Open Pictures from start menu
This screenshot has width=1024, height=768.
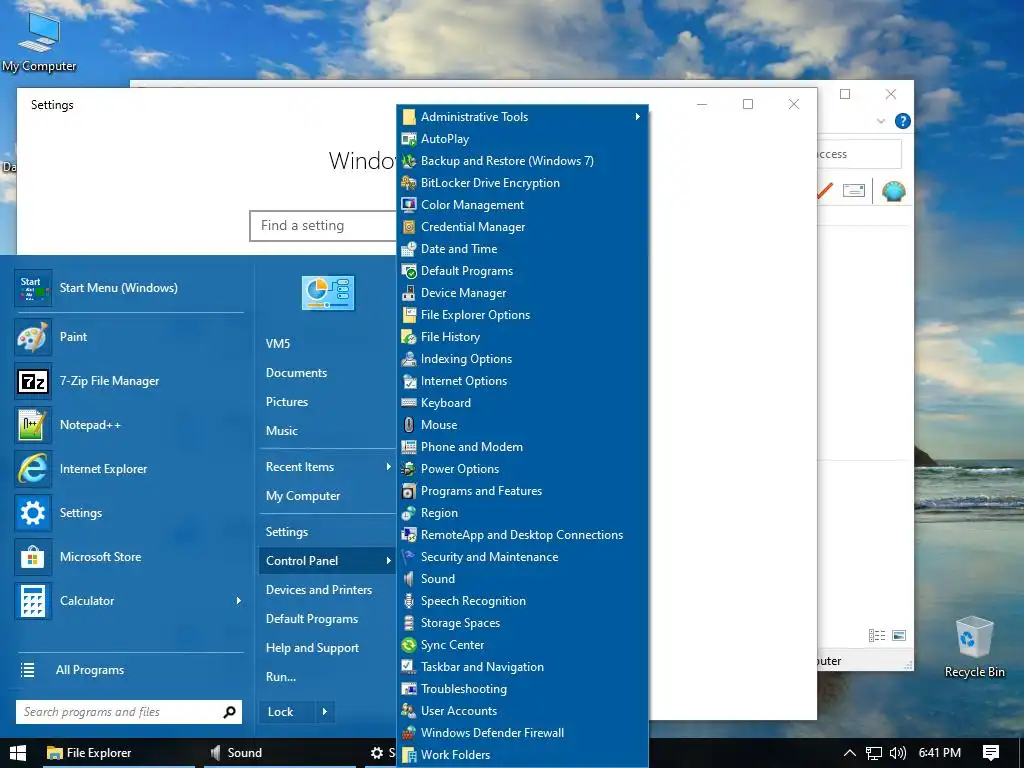pos(327,402)
